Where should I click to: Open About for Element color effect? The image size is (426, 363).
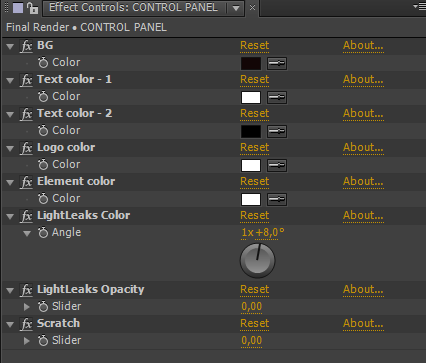pyautogui.click(x=363, y=181)
